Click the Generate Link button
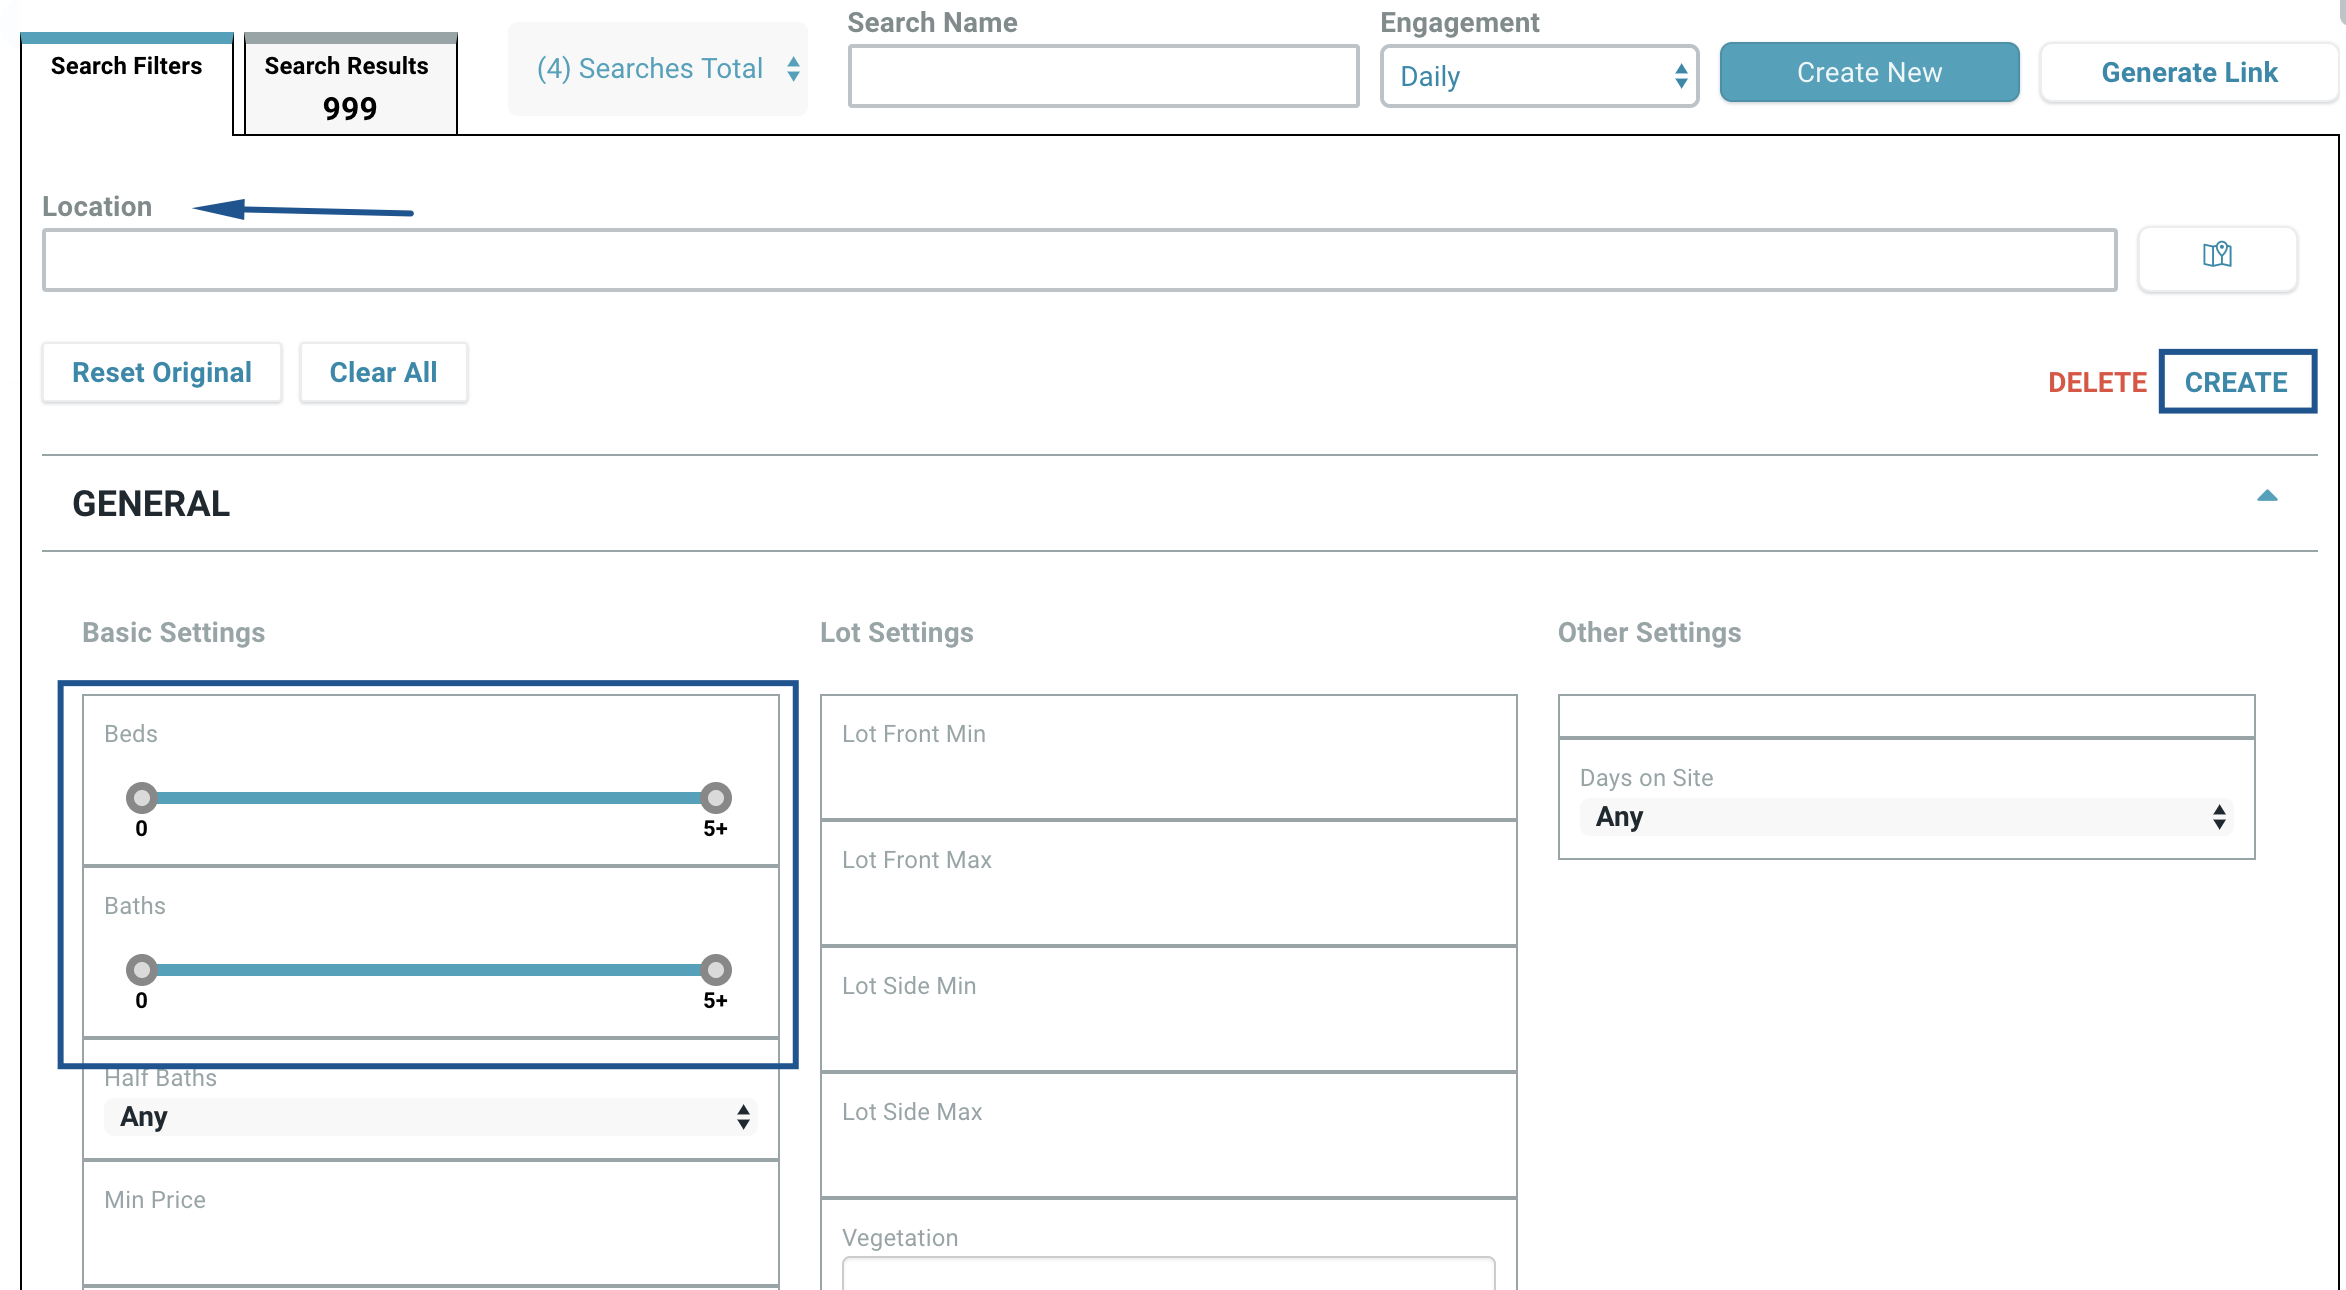Screen dimensions: 2346x1290 [x=2188, y=73]
